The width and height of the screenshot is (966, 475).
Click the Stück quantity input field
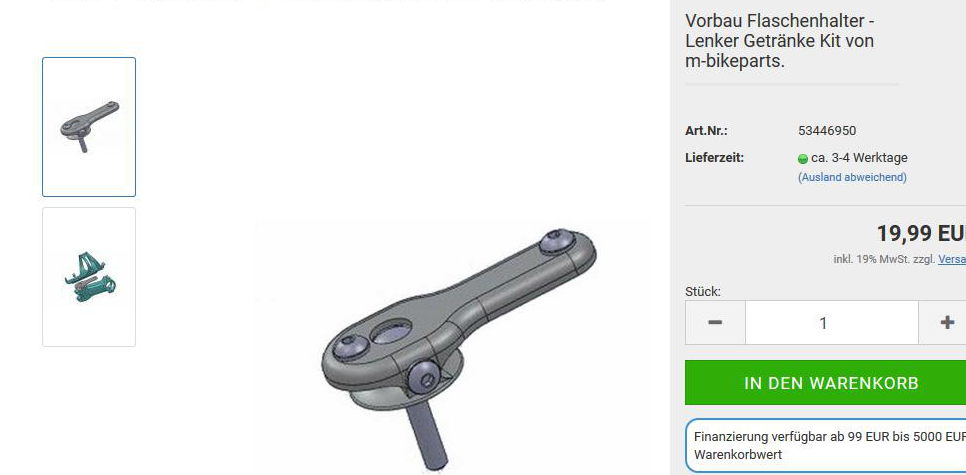[x=832, y=323]
